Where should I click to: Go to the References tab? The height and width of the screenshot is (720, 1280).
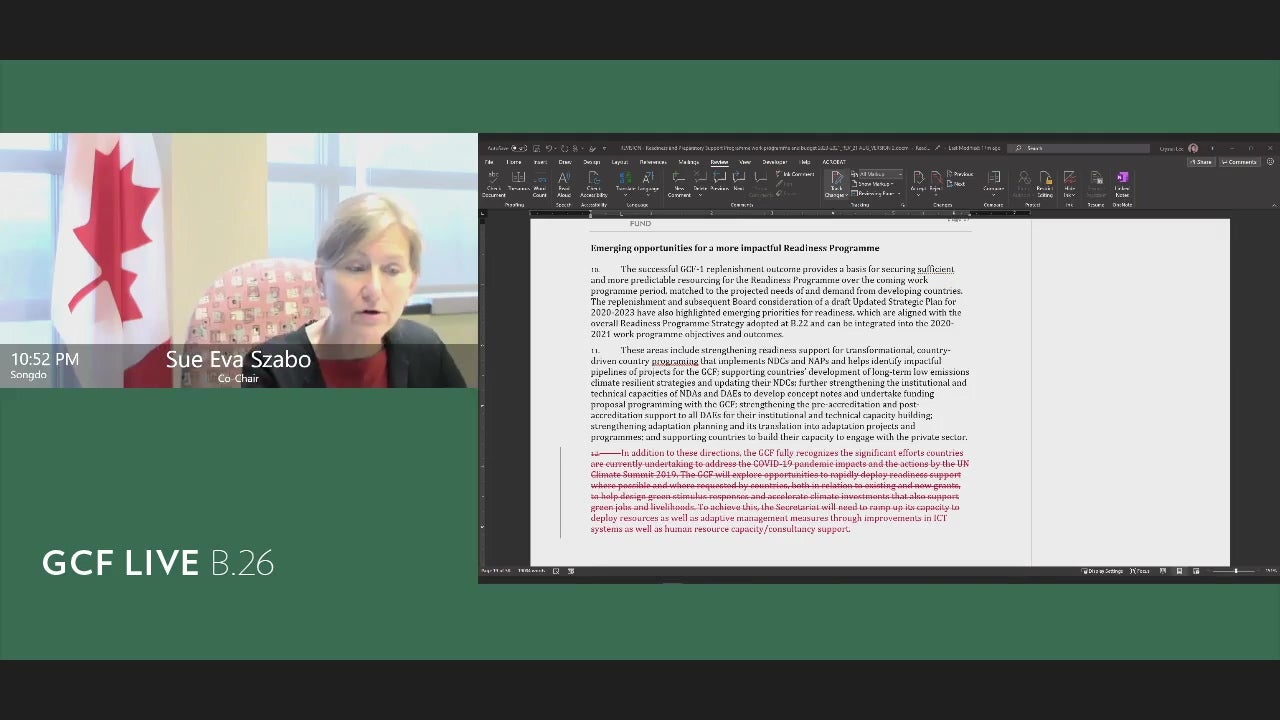click(653, 162)
